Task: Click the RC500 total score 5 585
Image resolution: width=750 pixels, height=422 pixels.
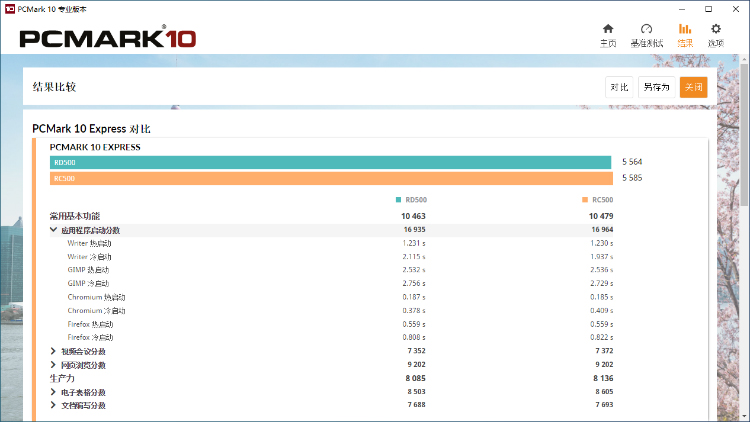Action: [632, 178]
